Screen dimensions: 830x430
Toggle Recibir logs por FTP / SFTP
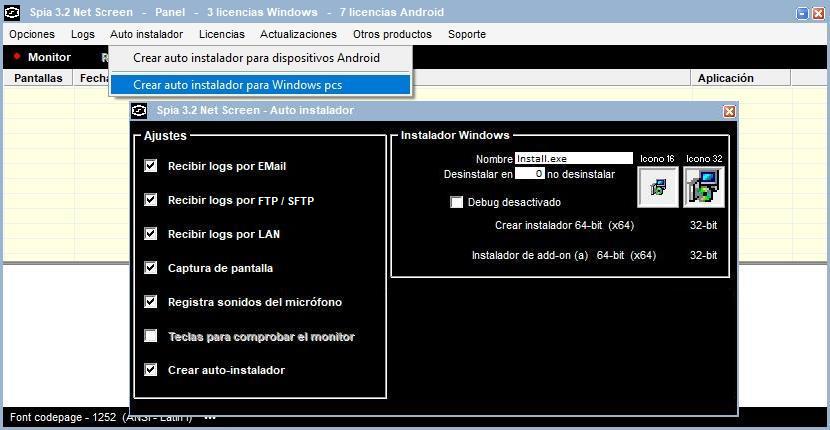tap(151, 200)
